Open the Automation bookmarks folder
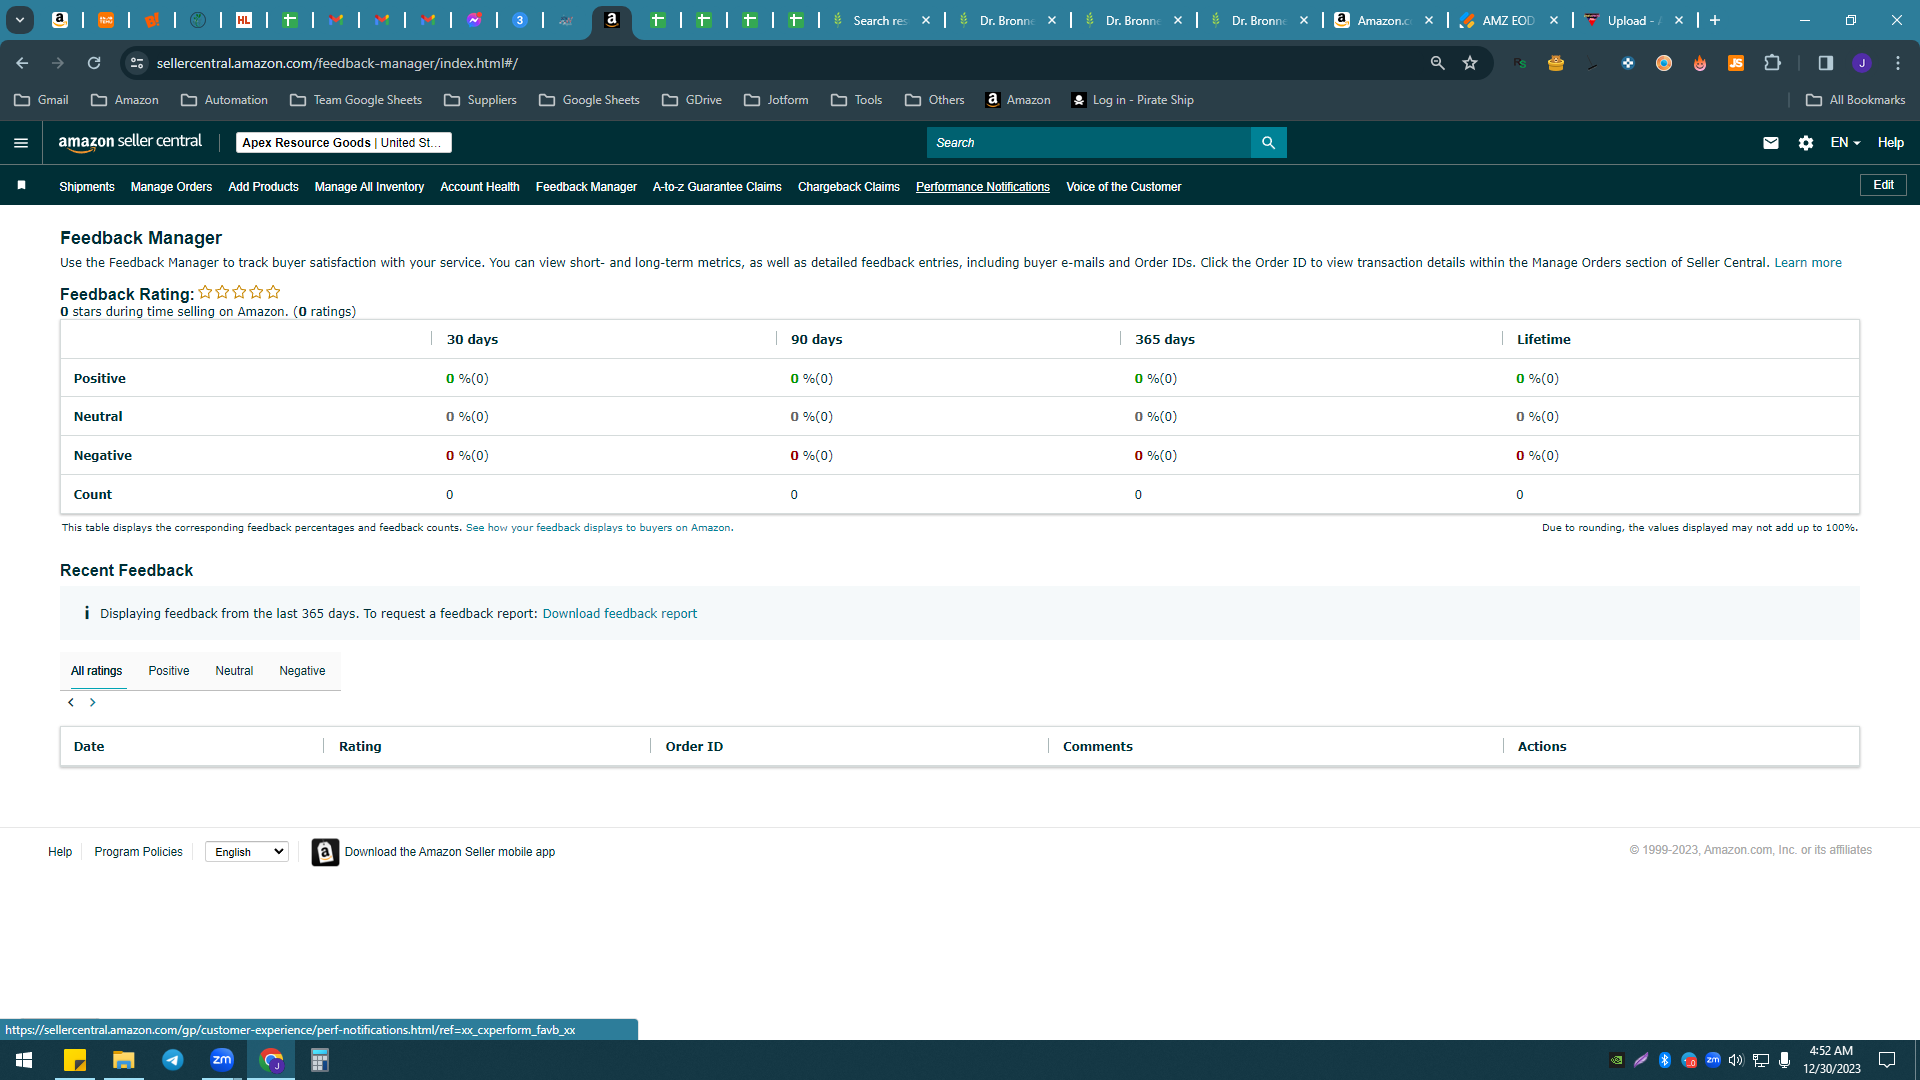The image size is (1920, 1080). (x=225, y=100)
